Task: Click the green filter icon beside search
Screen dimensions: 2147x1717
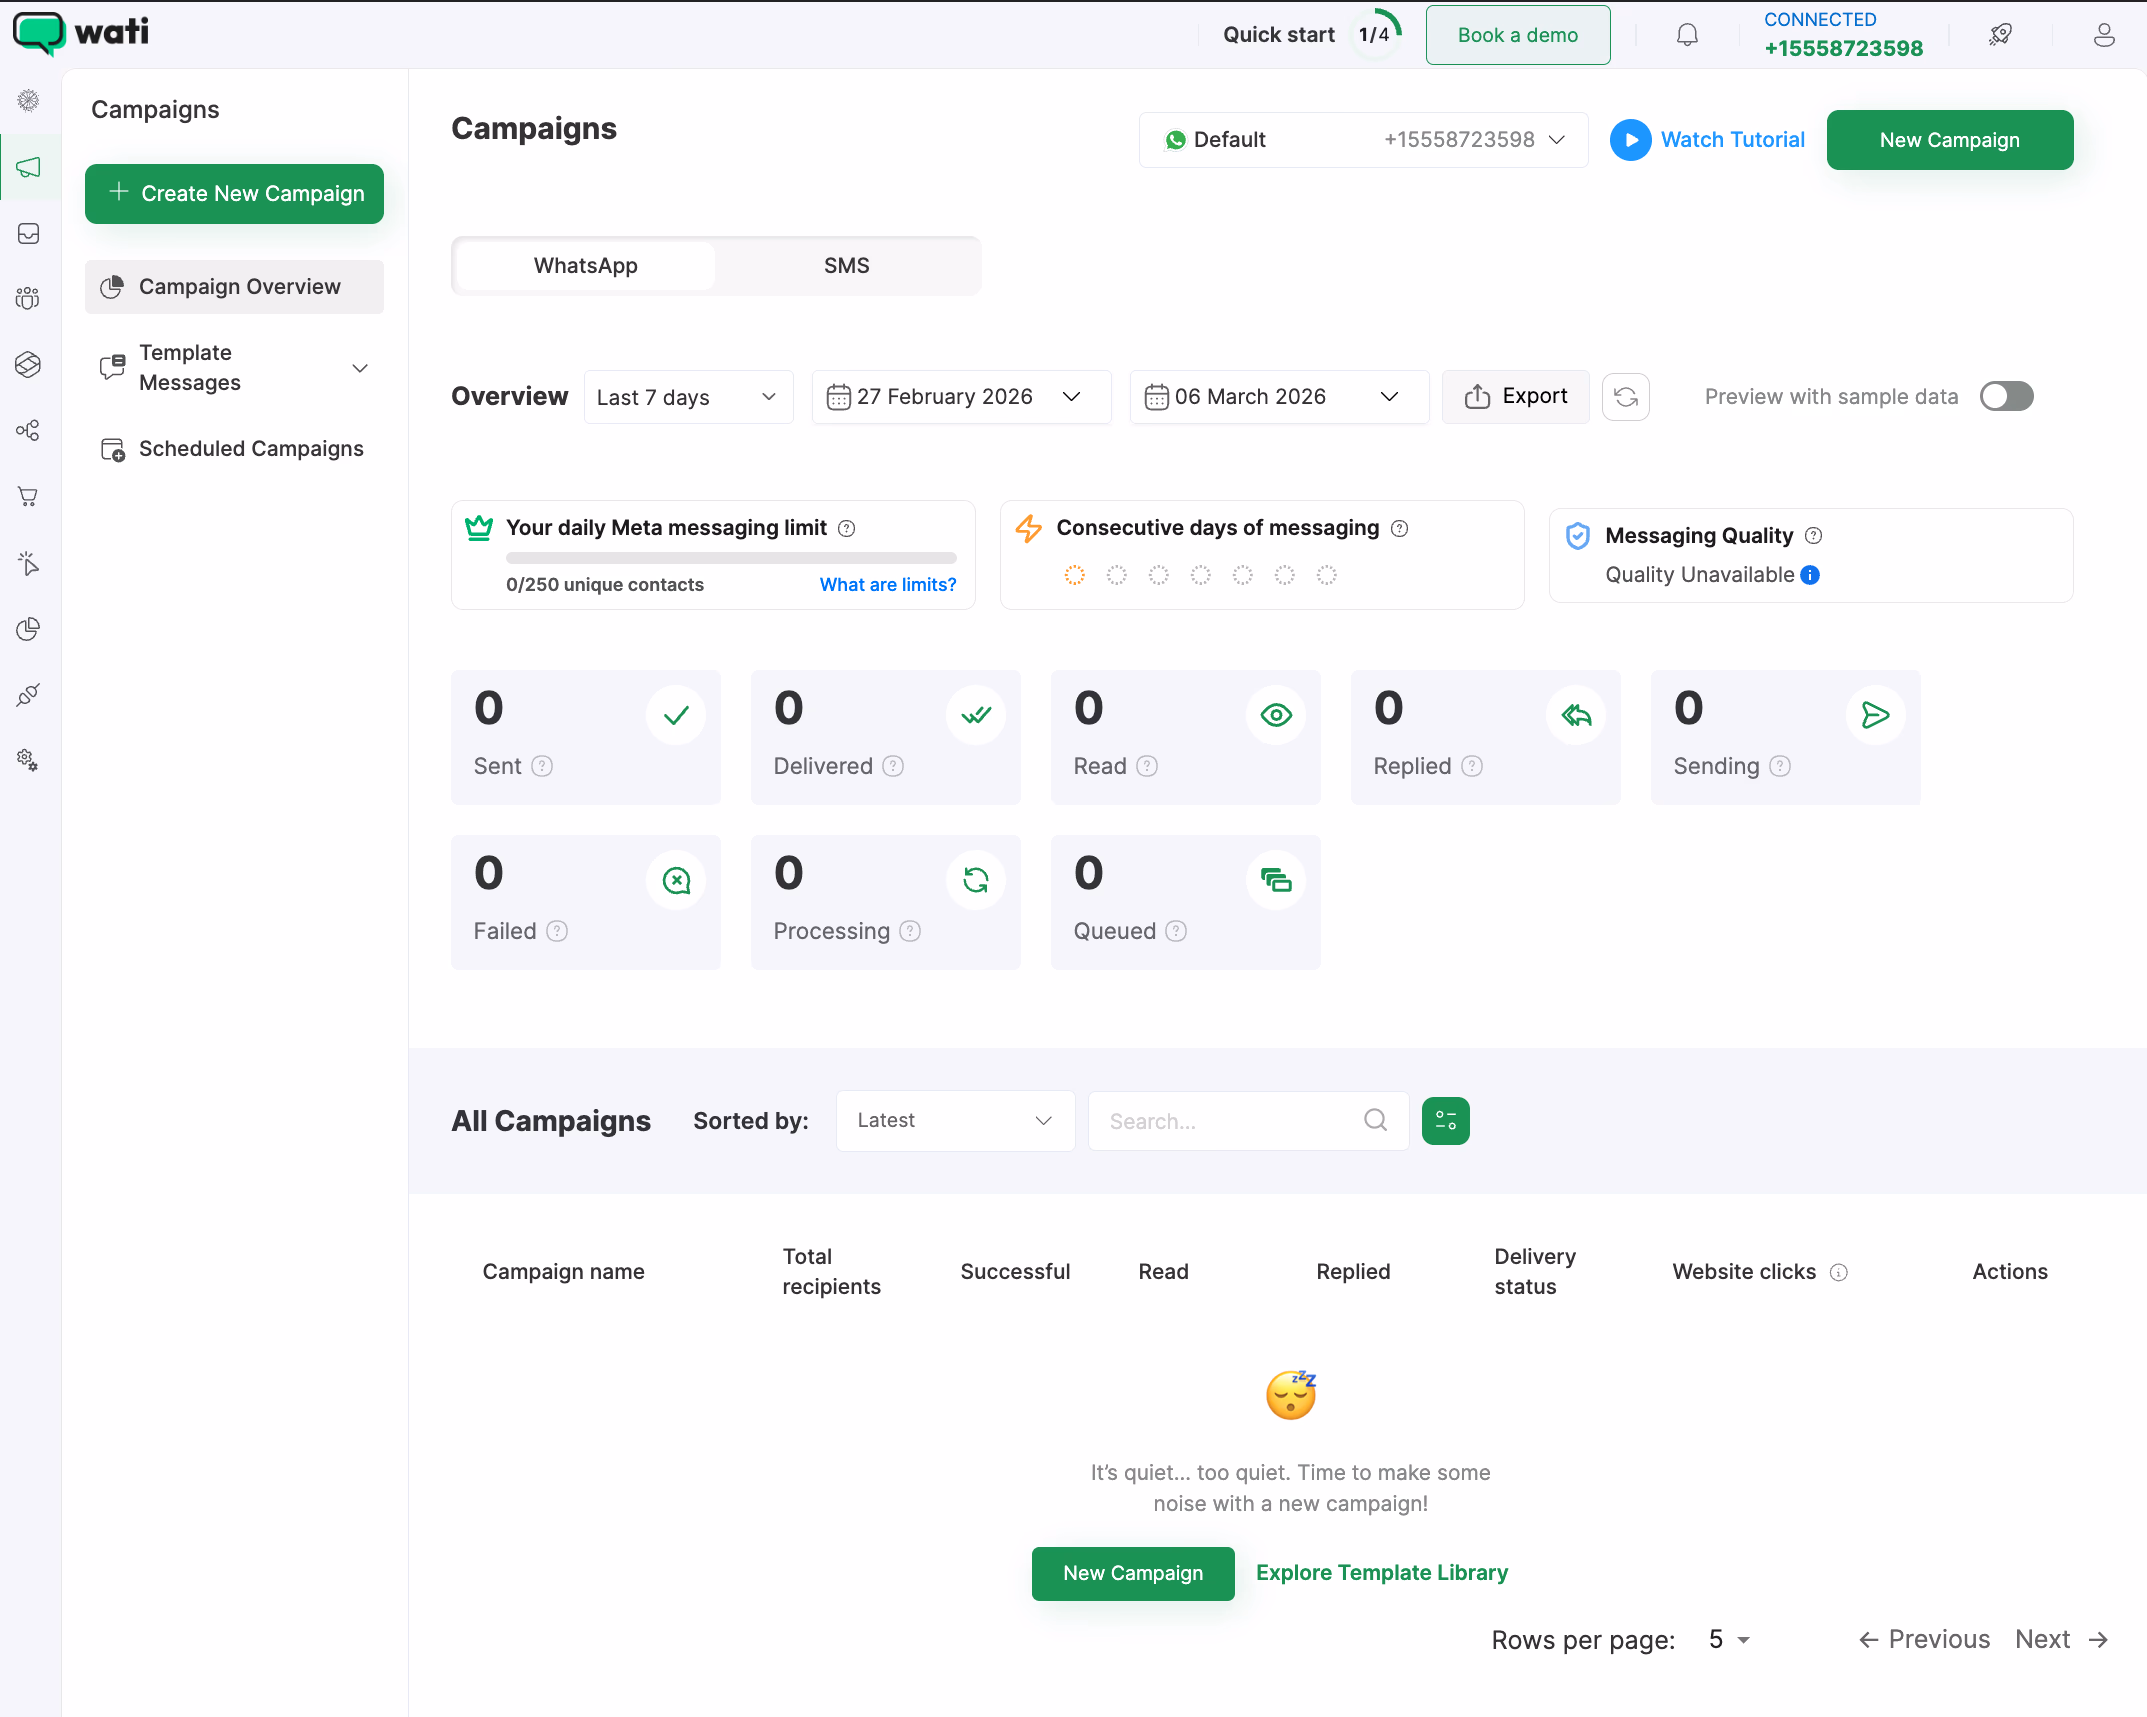Action: tap(1445, 1120)
